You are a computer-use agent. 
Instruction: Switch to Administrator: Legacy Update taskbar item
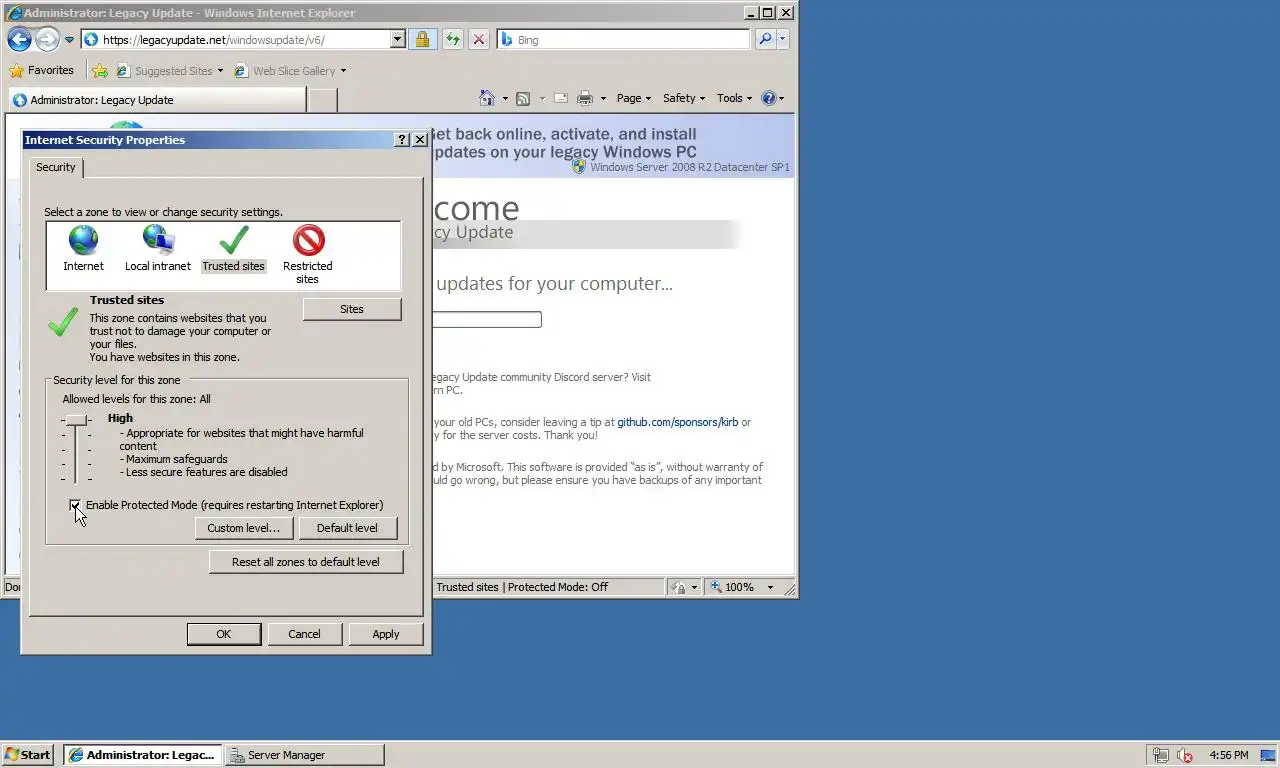click(142, 755)
